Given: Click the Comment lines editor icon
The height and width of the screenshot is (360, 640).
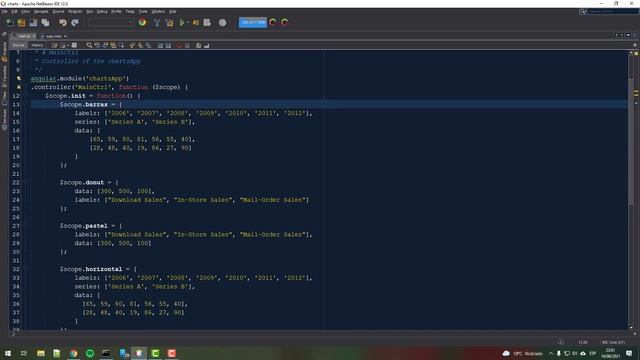Looking at the screenshot, I should 198,45.
